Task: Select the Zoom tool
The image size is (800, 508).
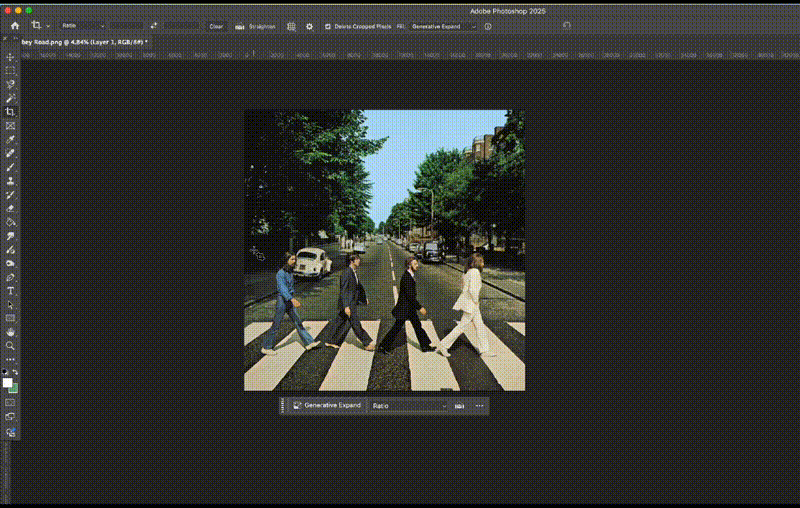Action: point(11,346)
